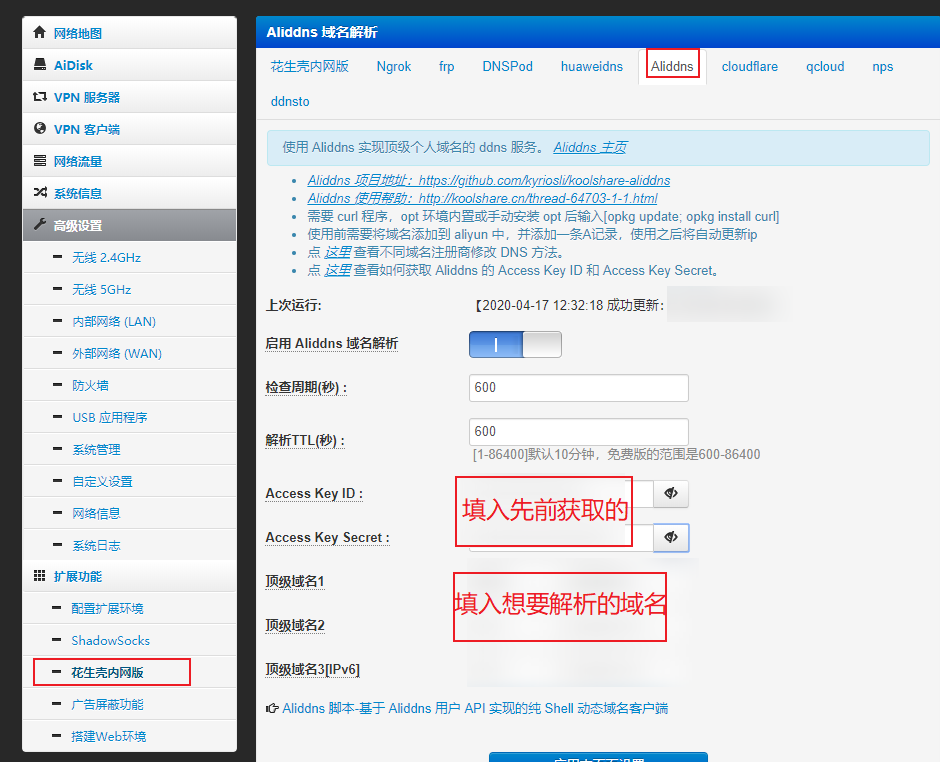The image size is (940, 762).
Task: Open the Aliddns GitHub project link
Action: coord(488,181)
